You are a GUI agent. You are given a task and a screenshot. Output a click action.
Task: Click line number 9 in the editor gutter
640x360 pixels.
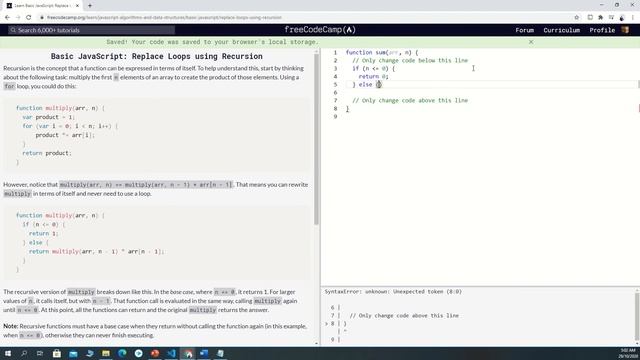(x=336, y=116)
